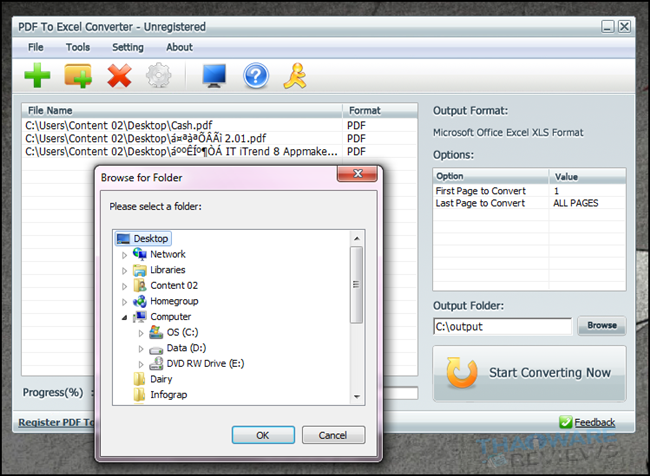Expand the Data (D:) drive node
The height and width of the screenshot is (476, 650).
click(x=141, y=349)
